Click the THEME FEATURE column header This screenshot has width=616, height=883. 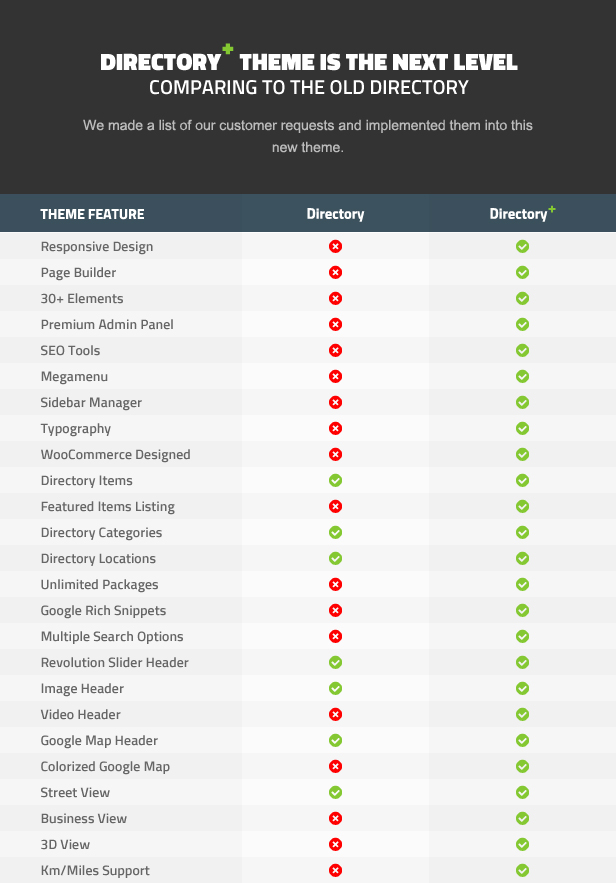[x=92, y=214]
